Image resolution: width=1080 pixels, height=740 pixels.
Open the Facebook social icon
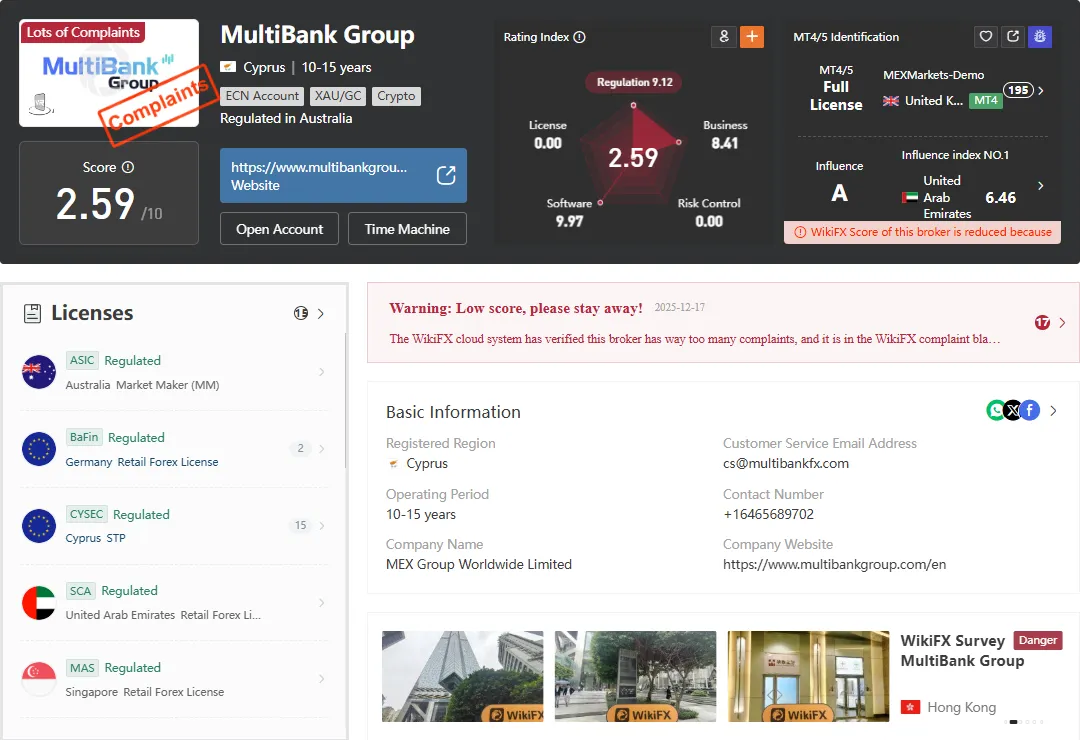point(1030,411)
